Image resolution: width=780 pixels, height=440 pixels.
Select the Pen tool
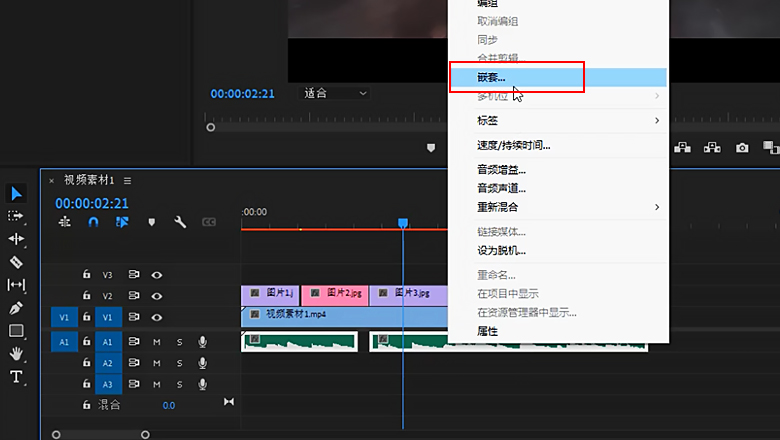(x=16, y=308)
